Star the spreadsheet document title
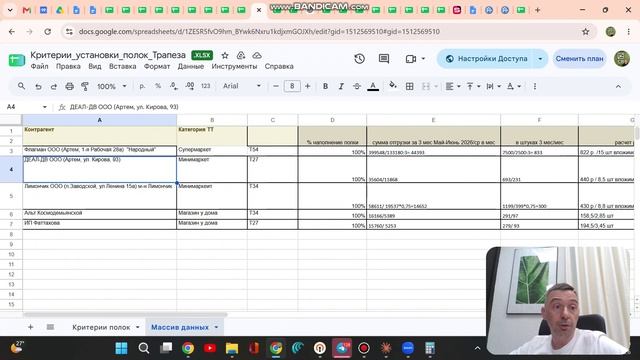 click(x=225, y=56)
